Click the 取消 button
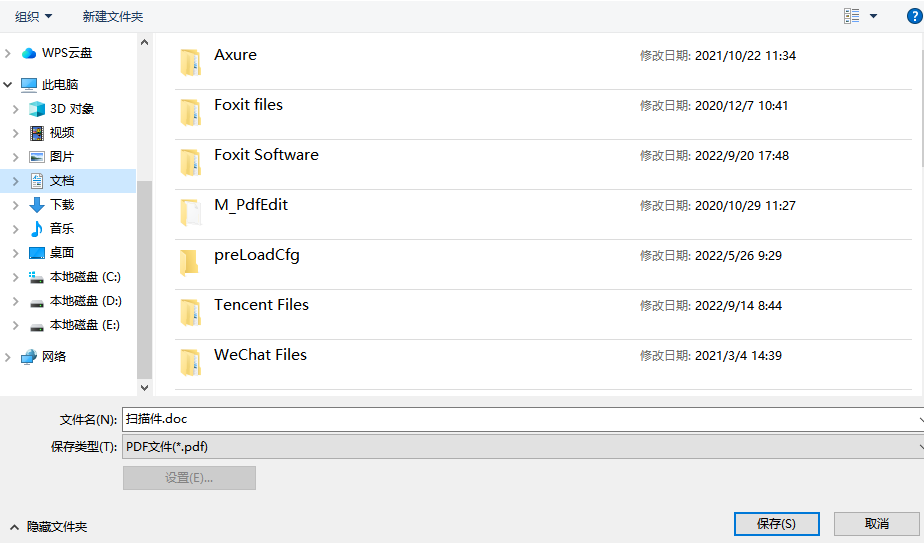The image size is (924, 543). point(876,524)
